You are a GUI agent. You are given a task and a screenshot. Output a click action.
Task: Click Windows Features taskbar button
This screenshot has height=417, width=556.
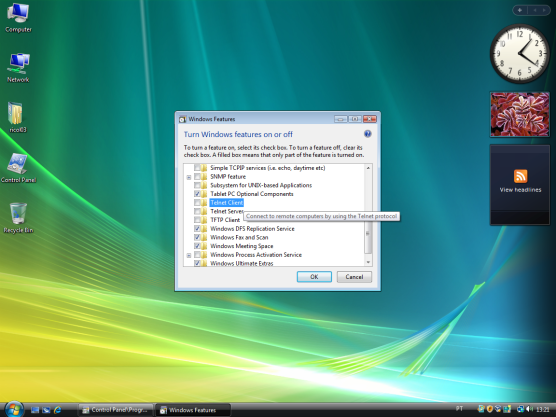(x=193, y=410)
